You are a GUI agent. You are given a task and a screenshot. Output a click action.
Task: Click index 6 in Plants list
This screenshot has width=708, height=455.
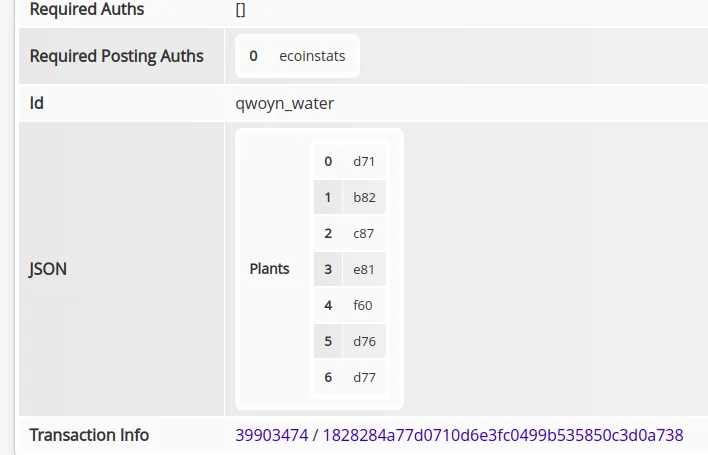(328, 377)
